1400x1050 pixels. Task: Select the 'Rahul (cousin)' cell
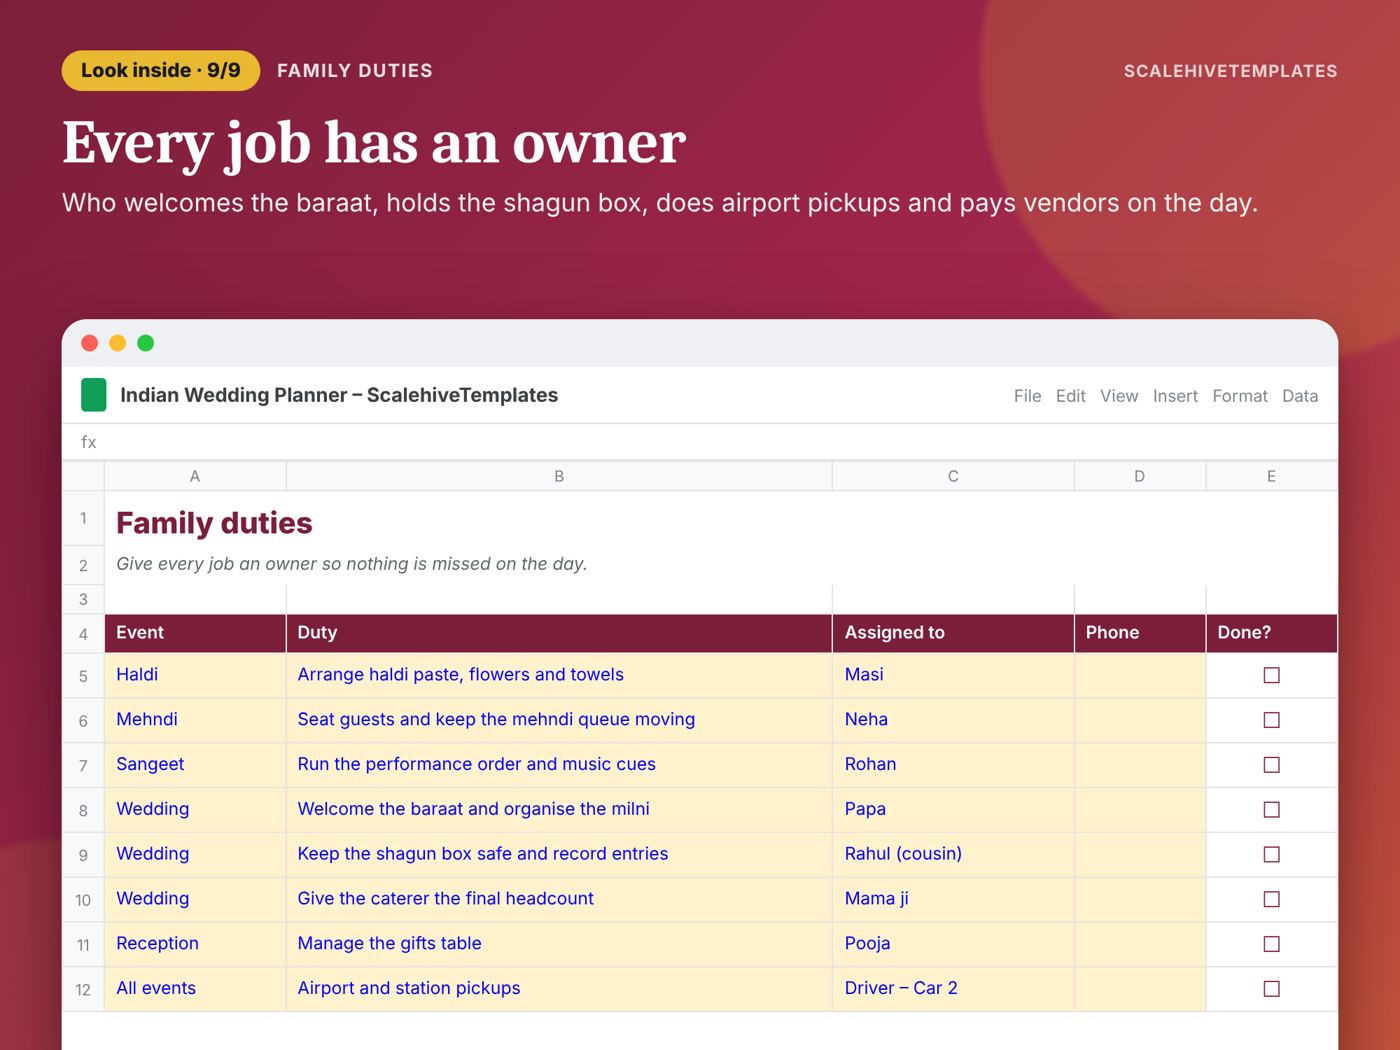(953, 854)
